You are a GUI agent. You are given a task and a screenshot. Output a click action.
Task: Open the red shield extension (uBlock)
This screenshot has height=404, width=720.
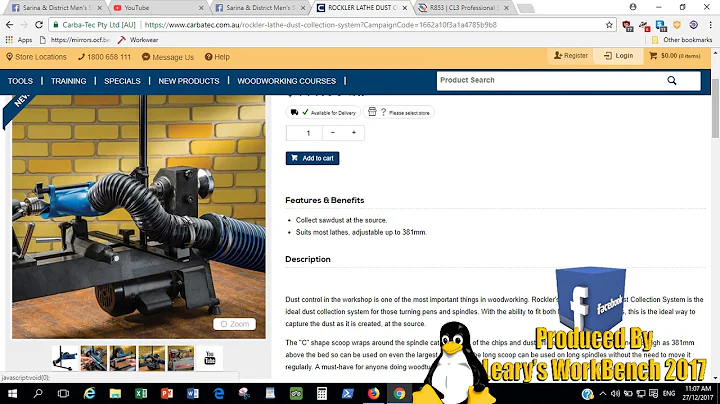pyautogui.click(x=627, y=26)
